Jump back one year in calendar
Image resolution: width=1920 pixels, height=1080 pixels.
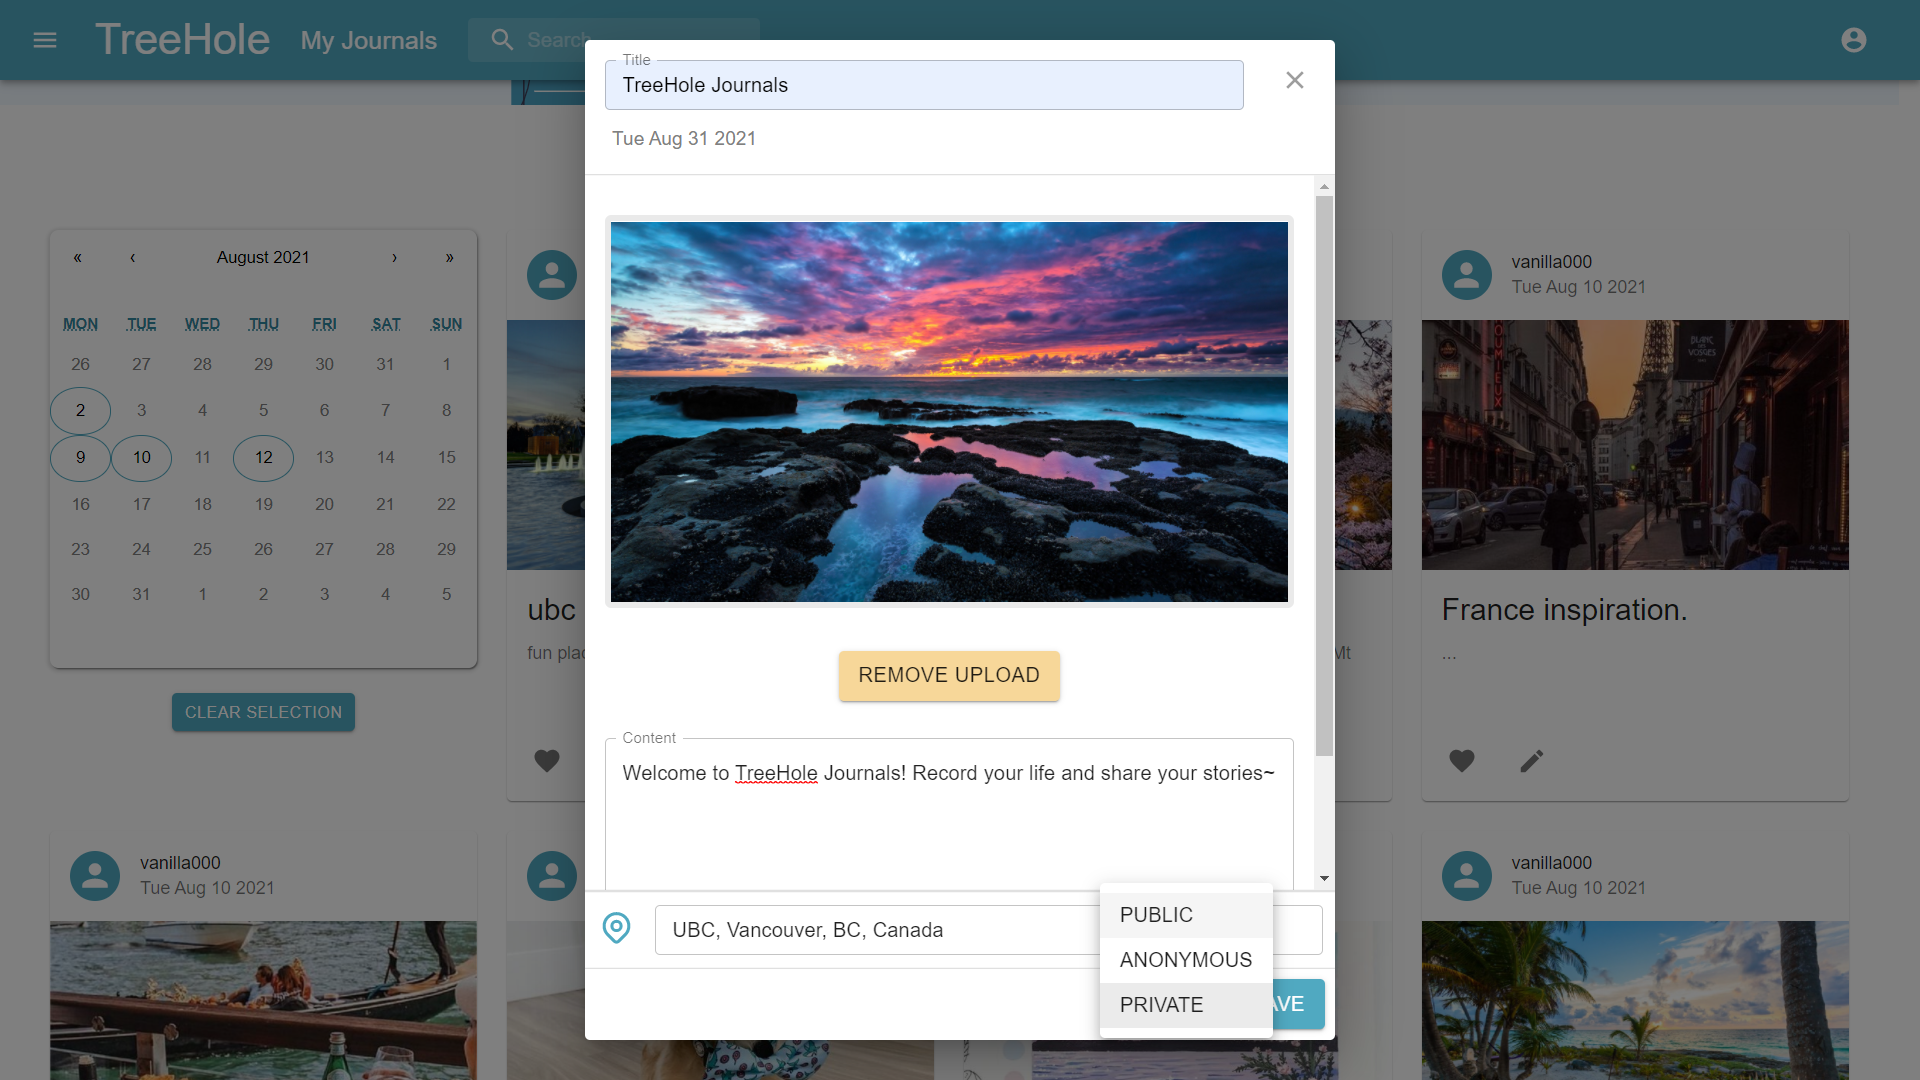coord(77,258)
